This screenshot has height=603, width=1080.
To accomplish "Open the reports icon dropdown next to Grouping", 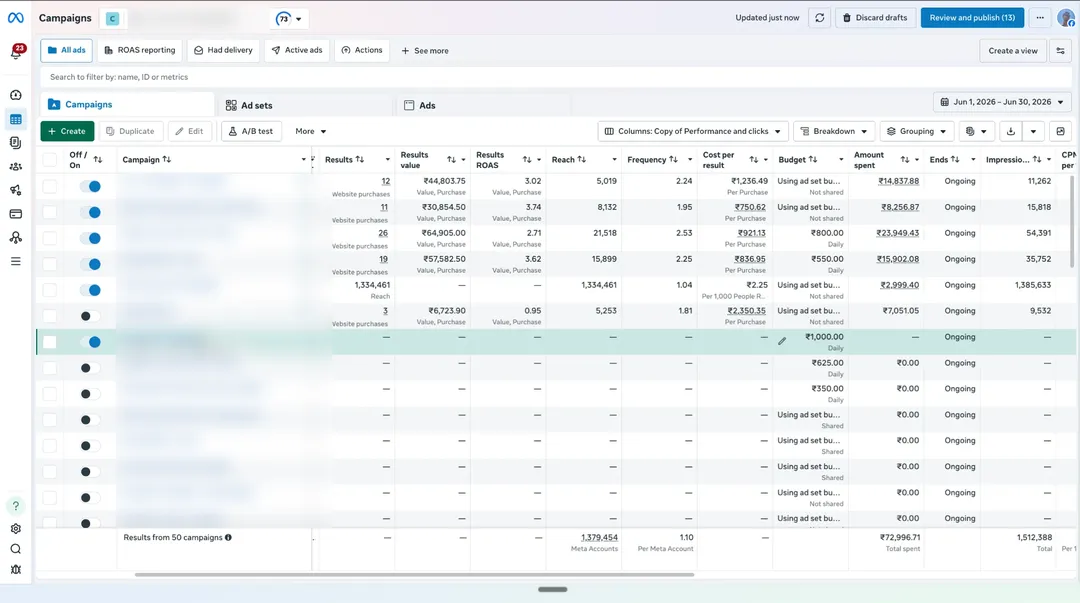I will coord(976,132).
